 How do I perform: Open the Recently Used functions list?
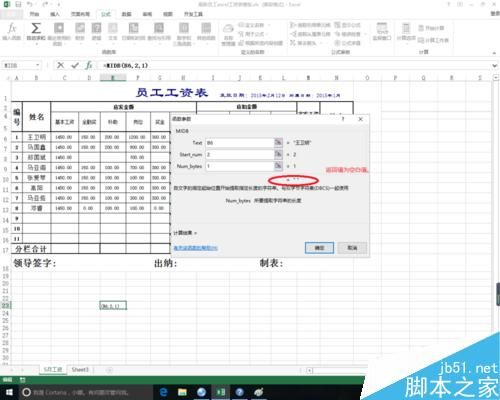tap(59, 33)
